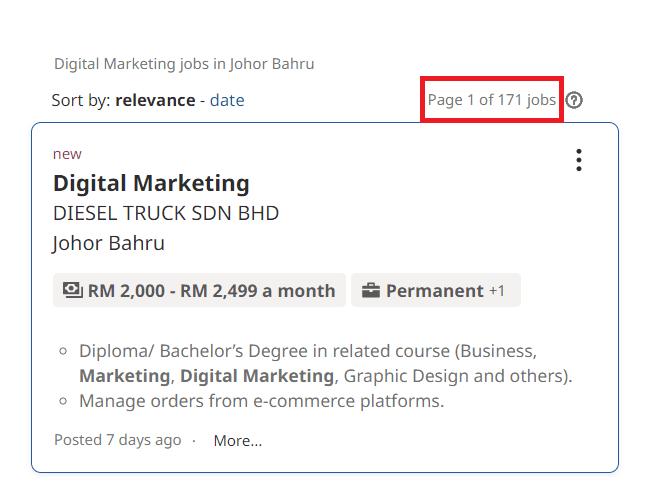Open the job count help icon
The image size is (669, 488).
[x=574, y=100]
